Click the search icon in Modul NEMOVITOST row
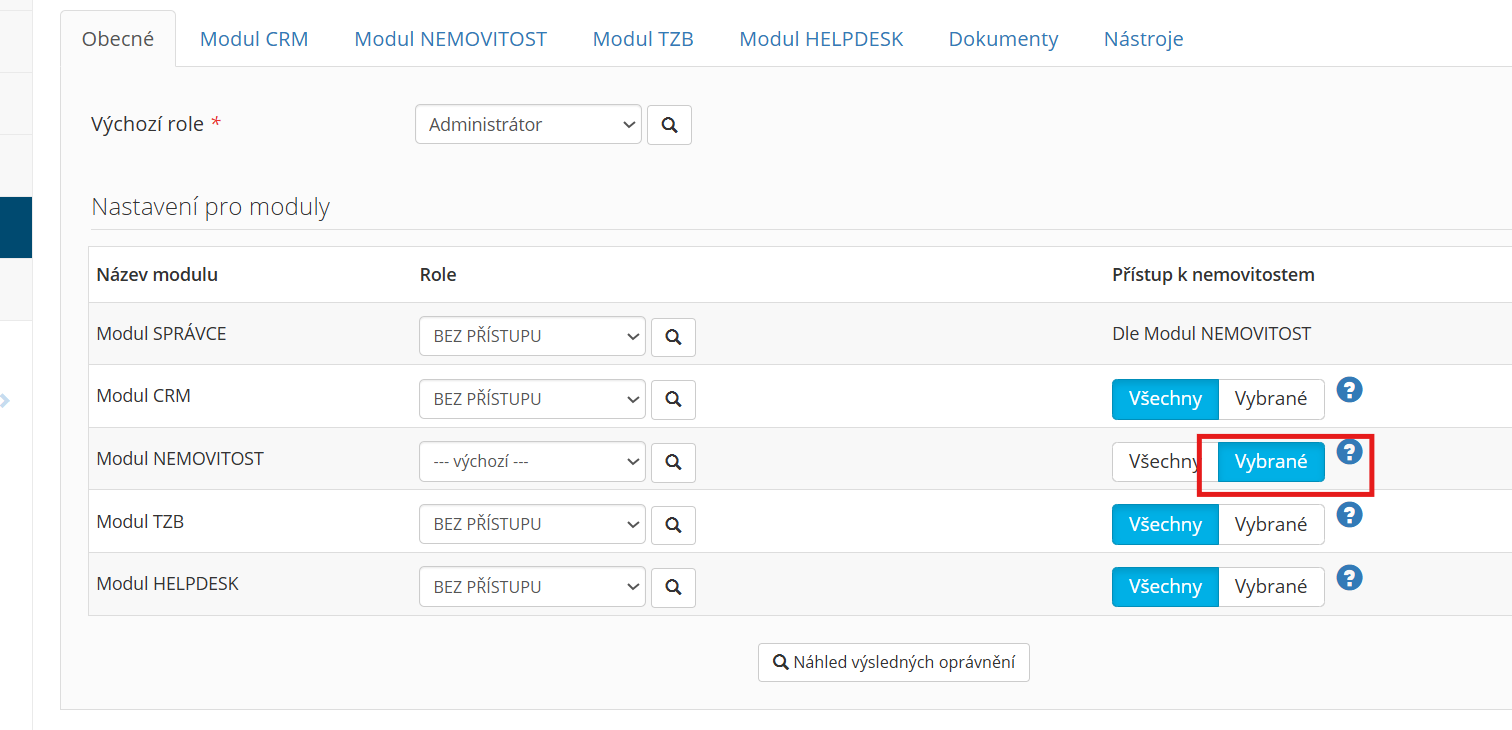The image size is (1512, 730). 673,462
